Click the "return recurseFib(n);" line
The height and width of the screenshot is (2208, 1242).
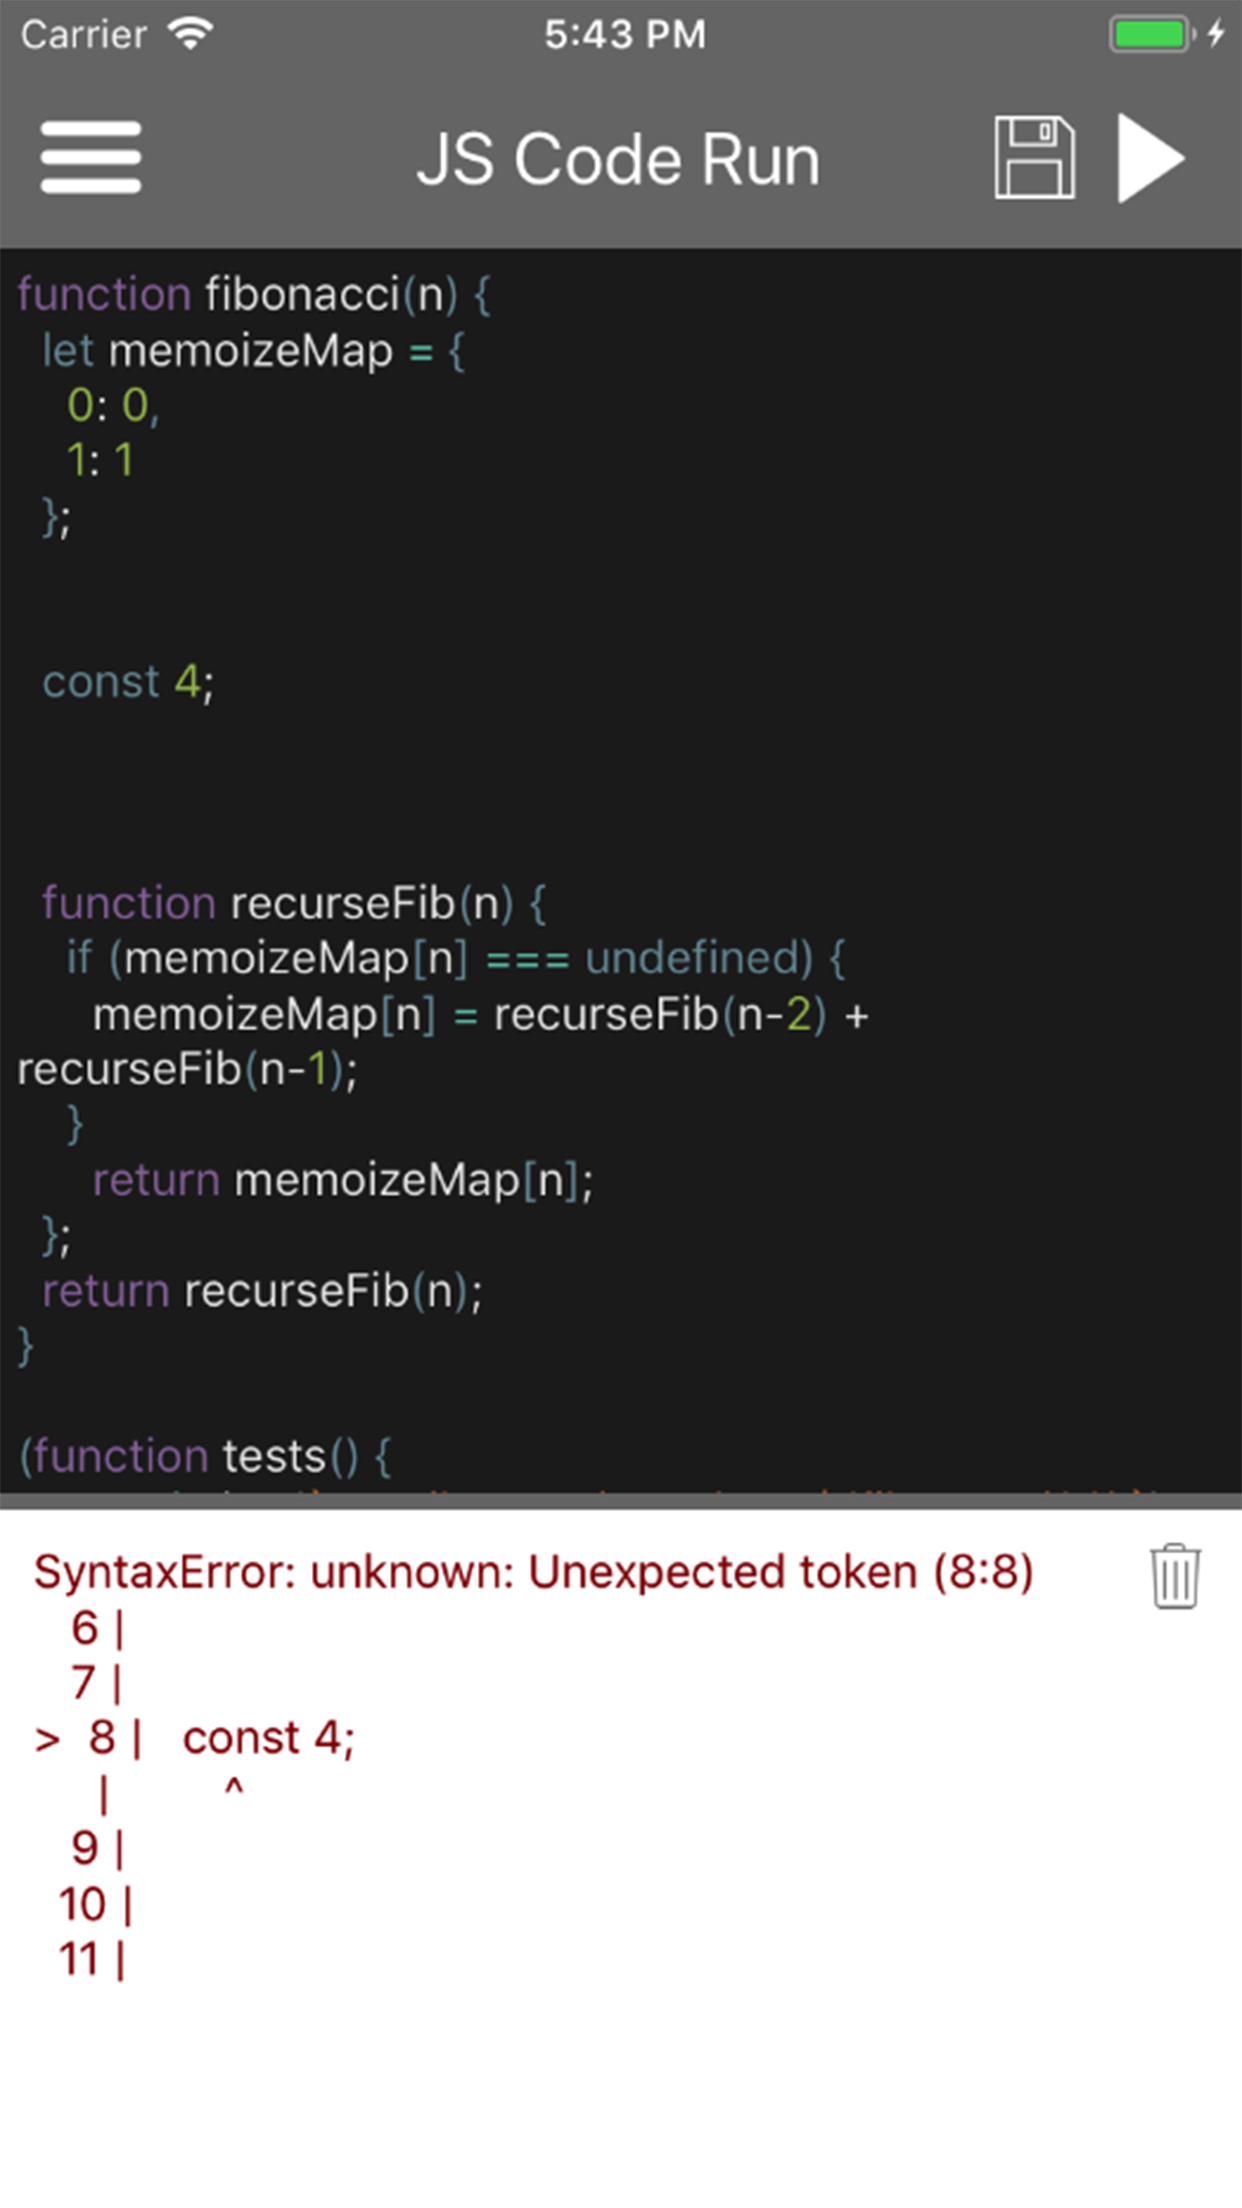pyautogui.click(x=262, y=1291)
